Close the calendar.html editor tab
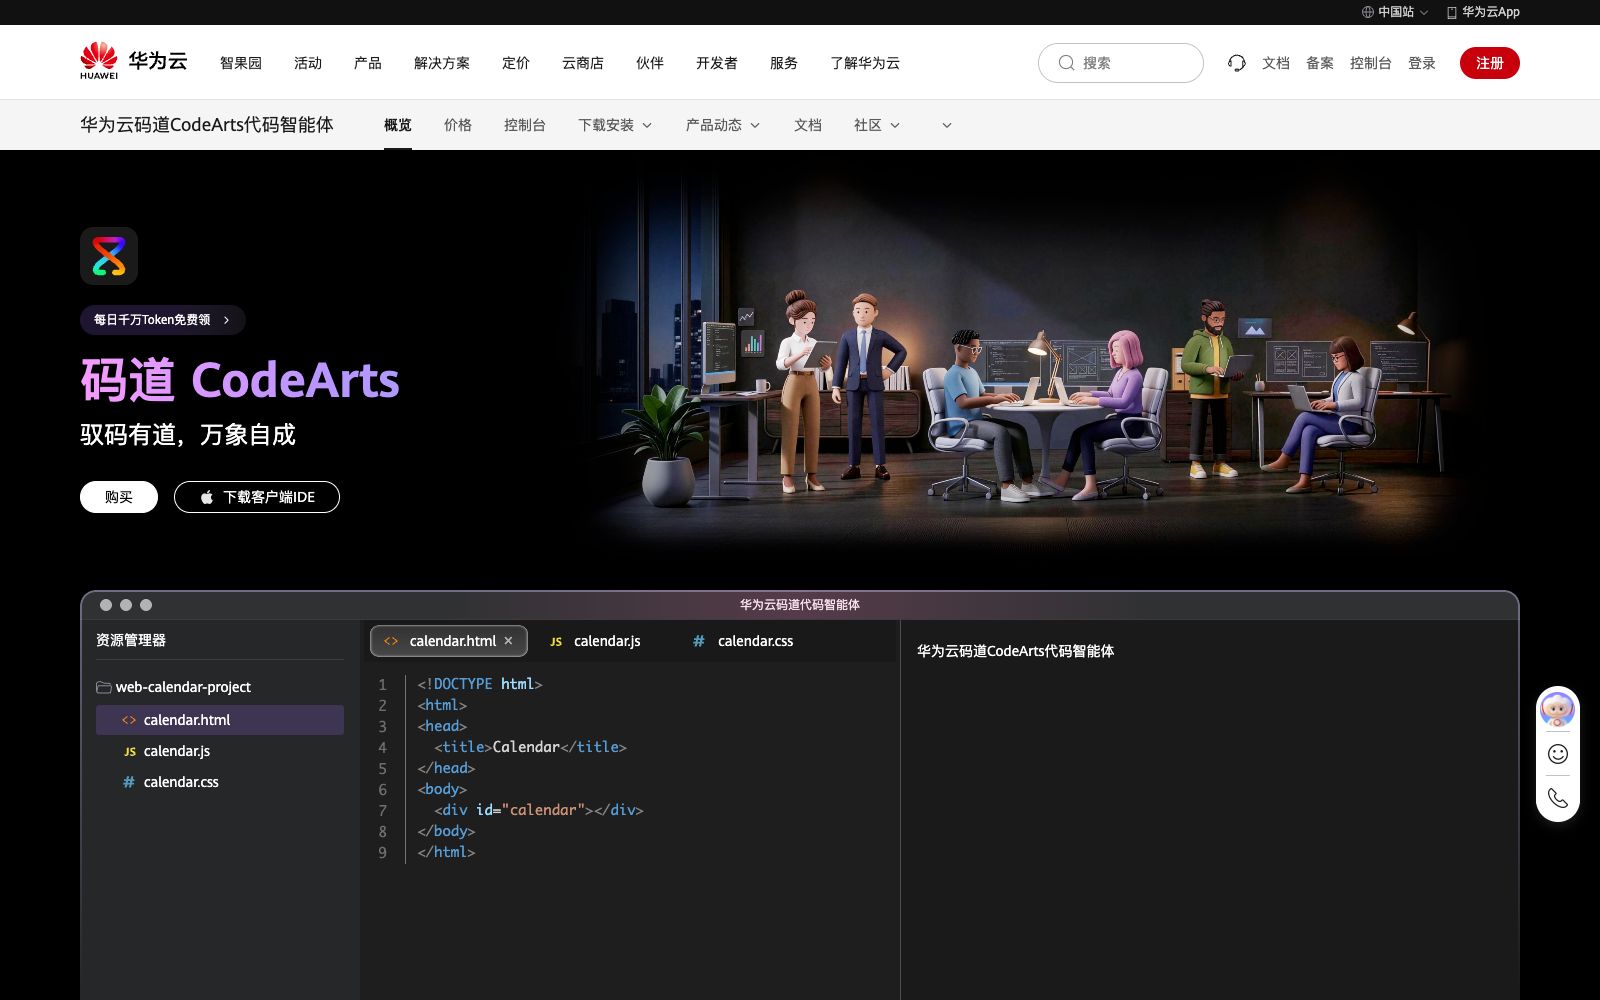Viewport: 1600px width, 1000px height. coord(508,641)
